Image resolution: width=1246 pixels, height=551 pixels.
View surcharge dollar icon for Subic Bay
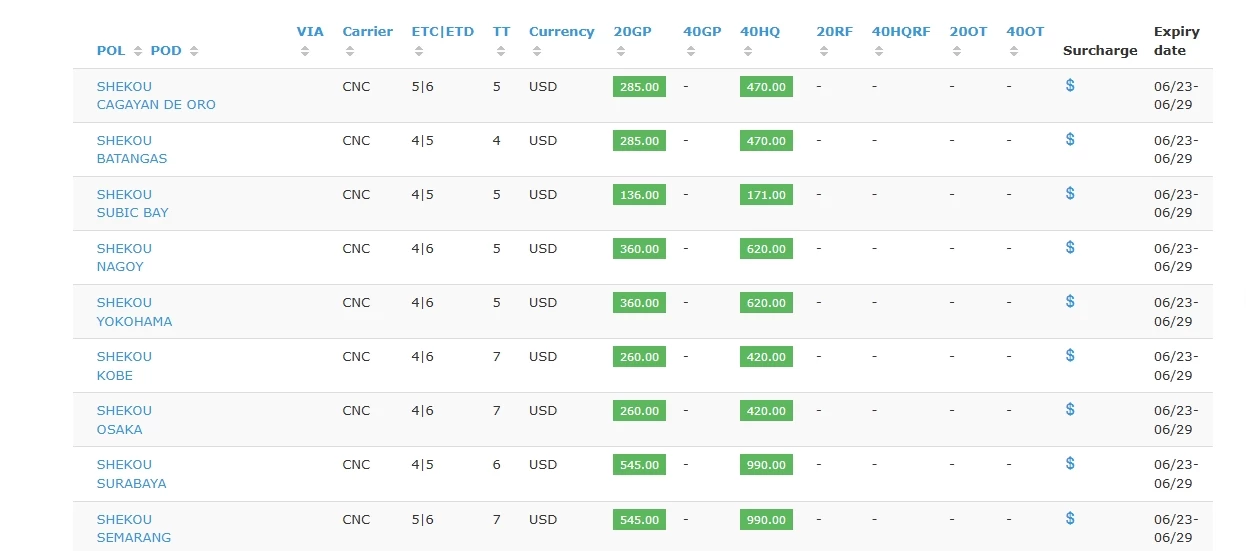[x=1070, y=194]
